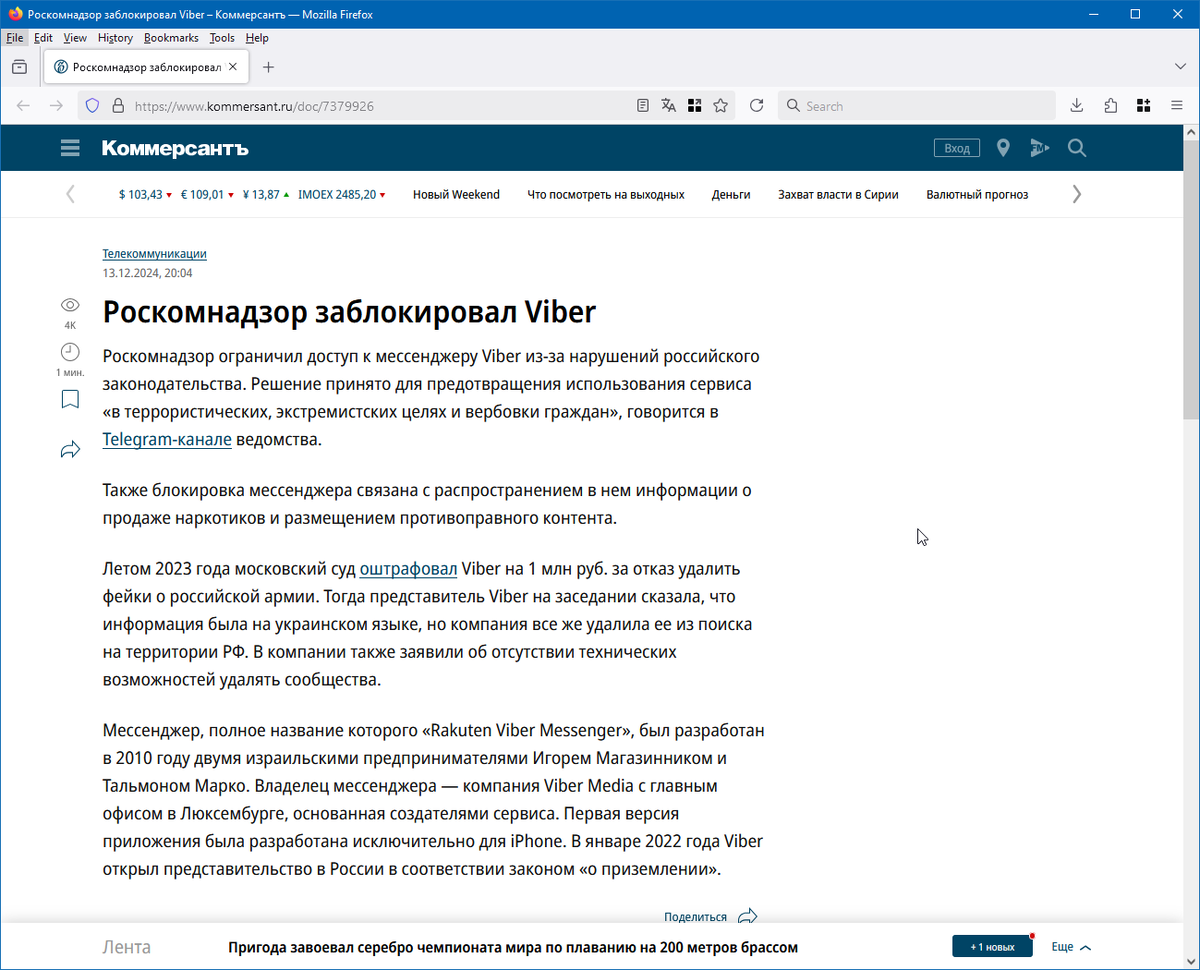Open site search magnifier in the header
Image resolution: width=1200 pixels, height=970 pixels.
(x=1077, y=148)
